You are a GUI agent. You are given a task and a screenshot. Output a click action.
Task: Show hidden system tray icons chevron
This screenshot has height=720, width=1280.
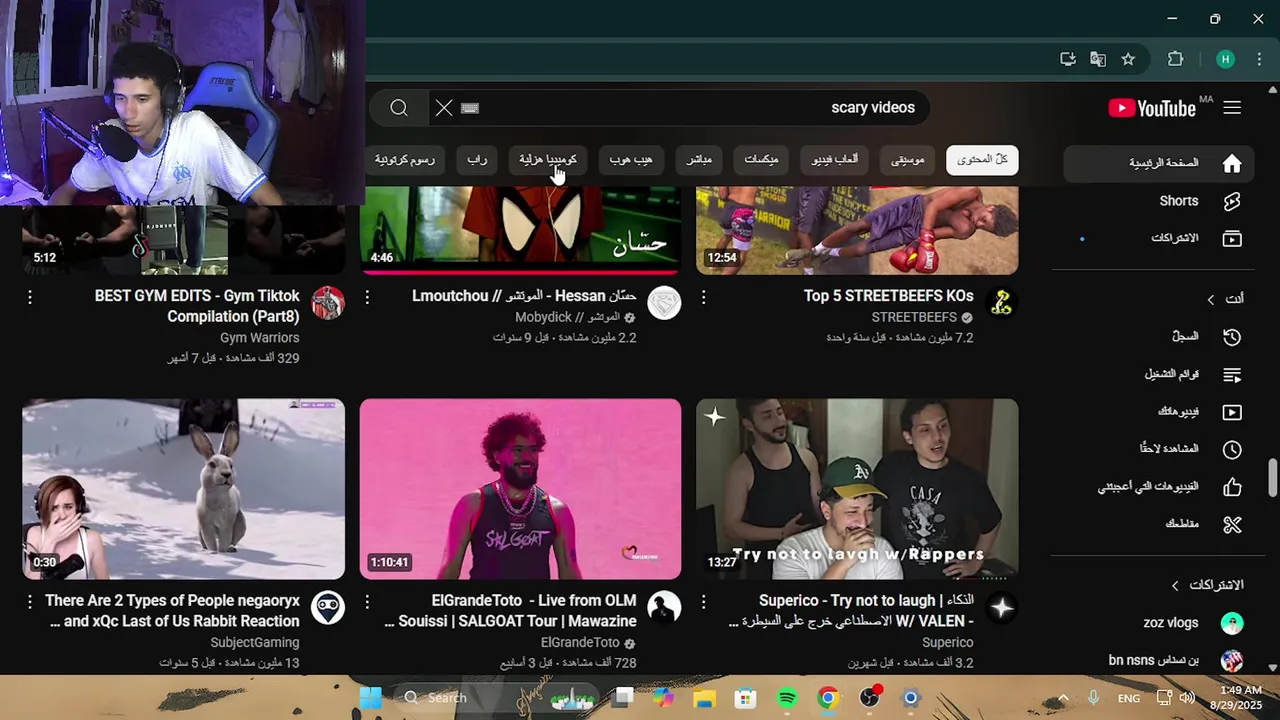[1063, 698]
